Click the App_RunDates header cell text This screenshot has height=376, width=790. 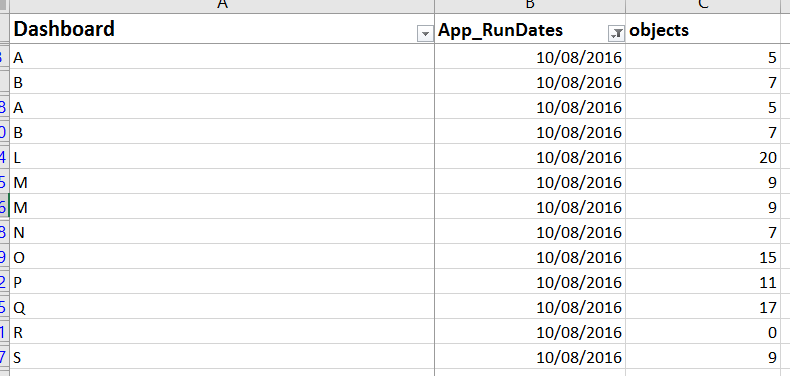point(500,30)
